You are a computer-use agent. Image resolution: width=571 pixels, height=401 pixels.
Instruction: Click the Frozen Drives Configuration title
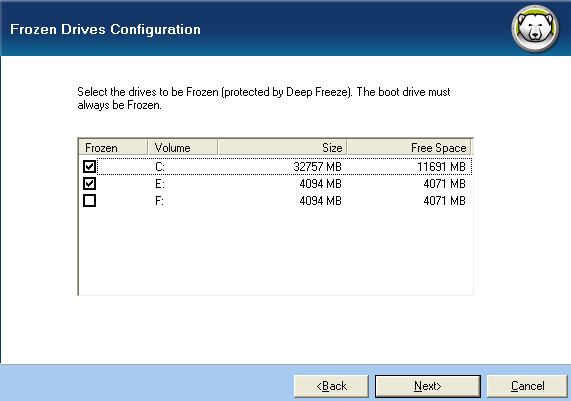point(105,29)
